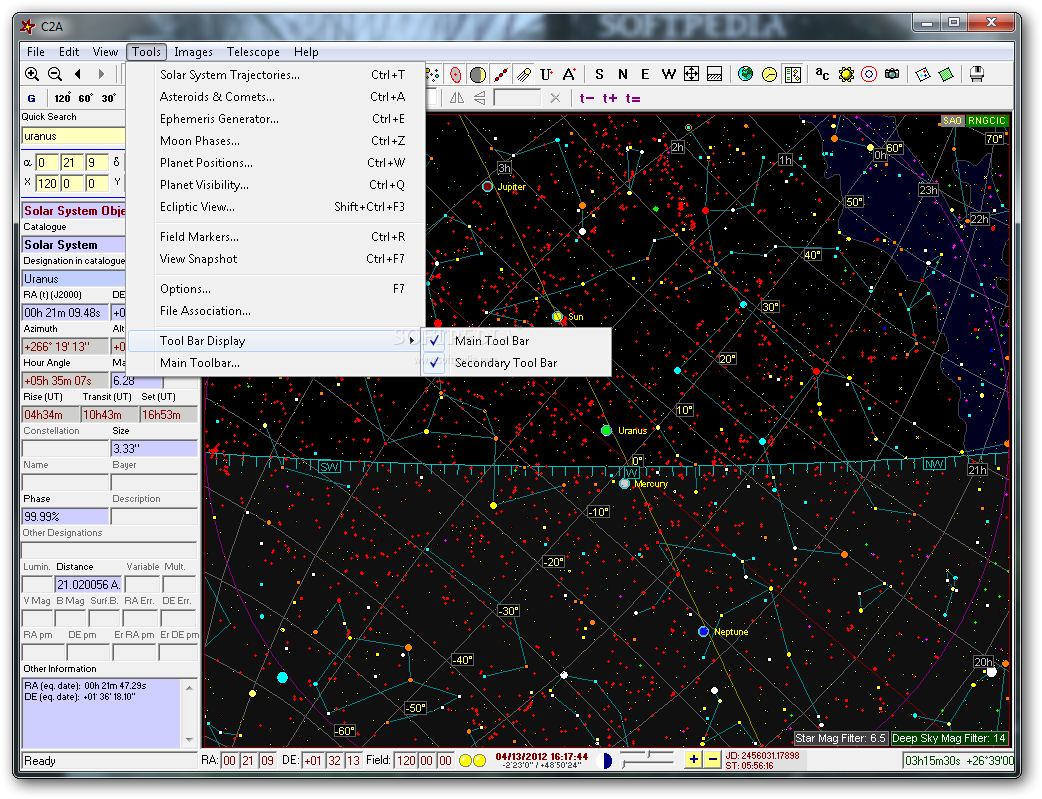Open the Earth globe icon

(746, 74)
